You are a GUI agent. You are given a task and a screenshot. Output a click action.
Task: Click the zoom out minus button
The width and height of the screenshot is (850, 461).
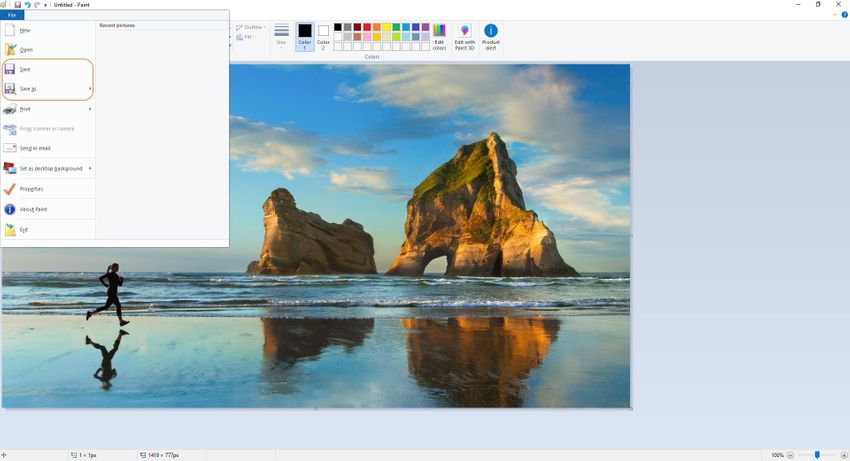point(790,455)
